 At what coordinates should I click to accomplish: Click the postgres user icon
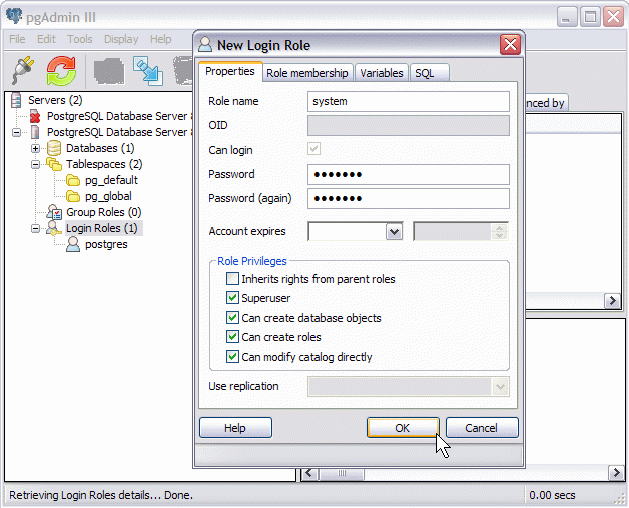[73, 244]
